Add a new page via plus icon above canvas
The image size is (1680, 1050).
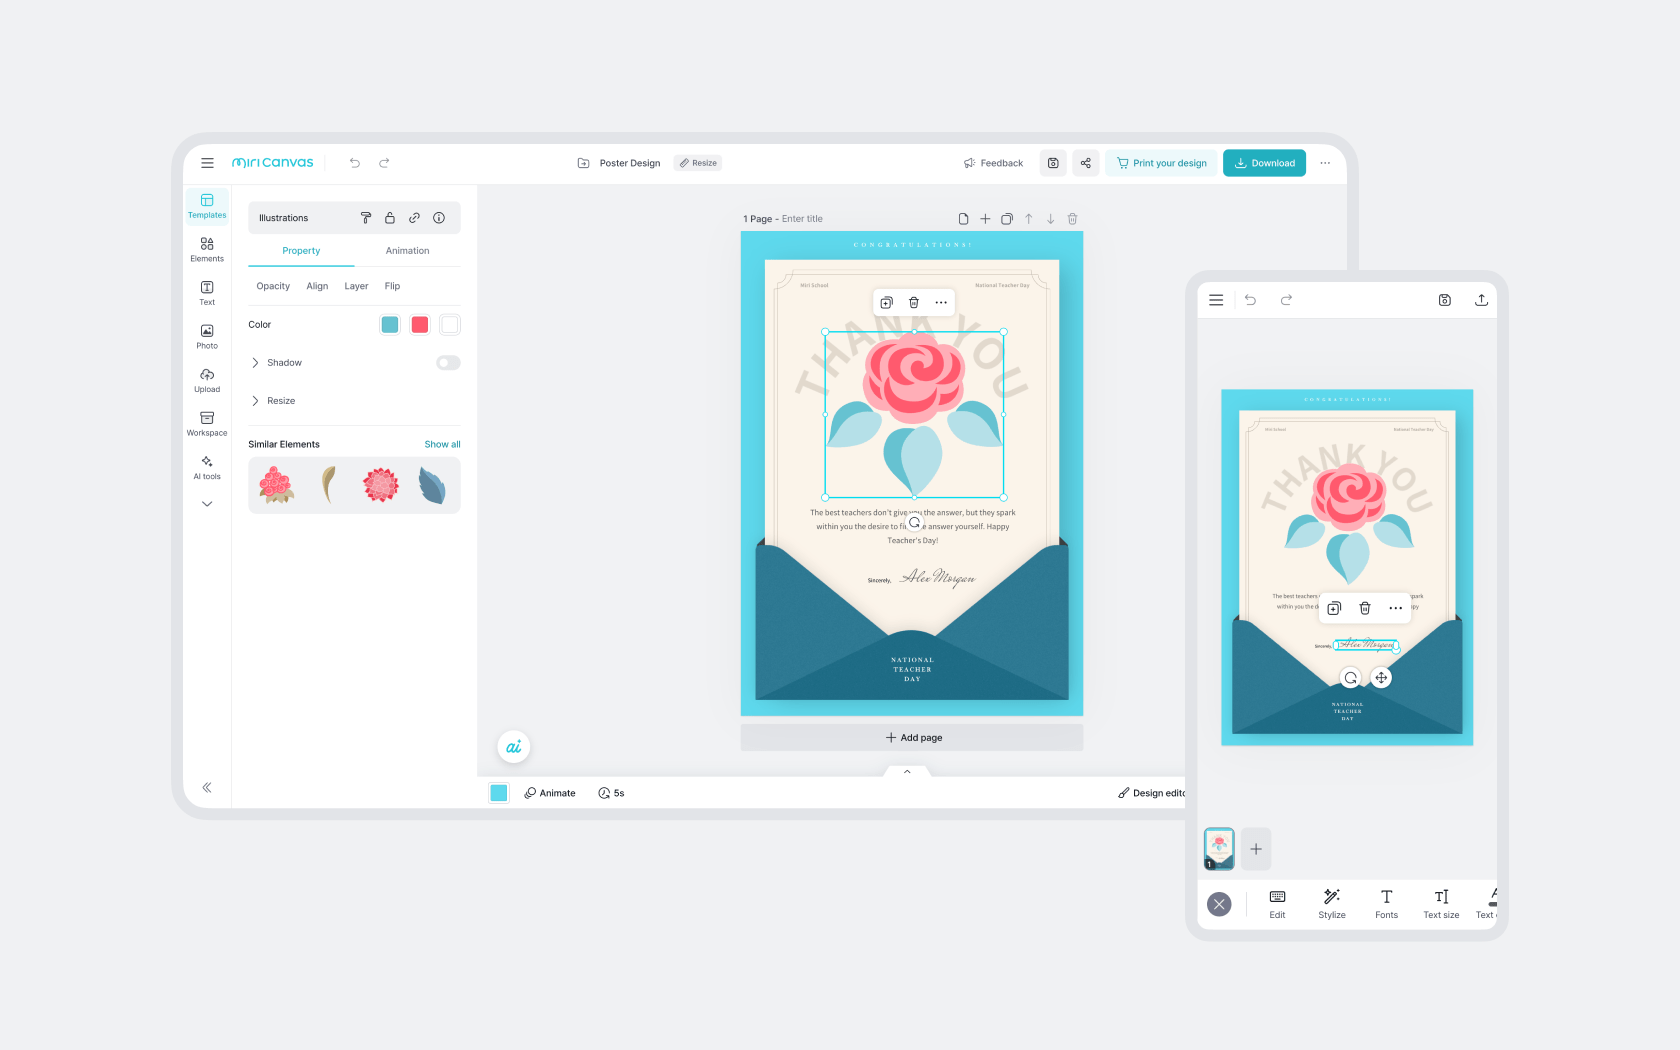pyautogui.click(x=985, y=219)
